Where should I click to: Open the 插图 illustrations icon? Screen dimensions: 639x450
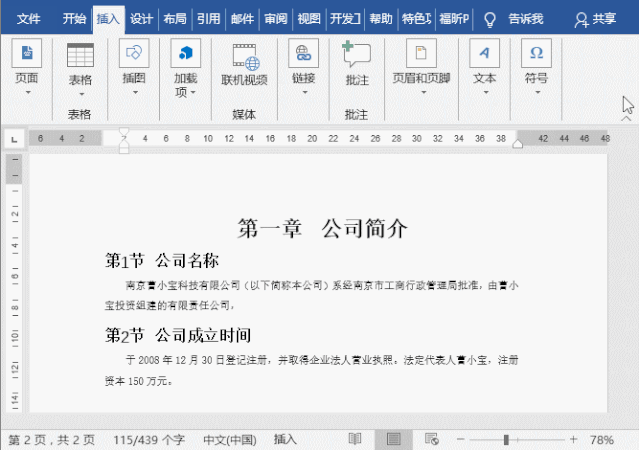pyautogui.click(x=134, y=53)
